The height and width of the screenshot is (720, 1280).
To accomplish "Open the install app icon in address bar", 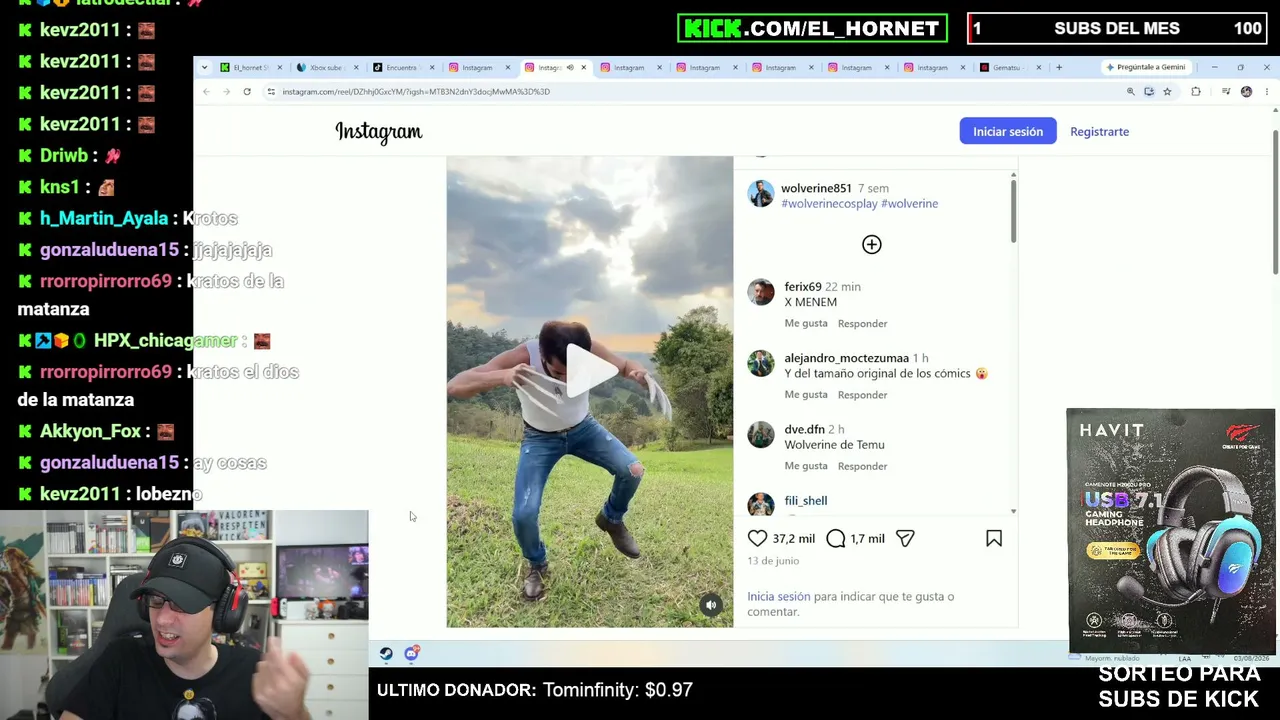I will click(1149, 92).
